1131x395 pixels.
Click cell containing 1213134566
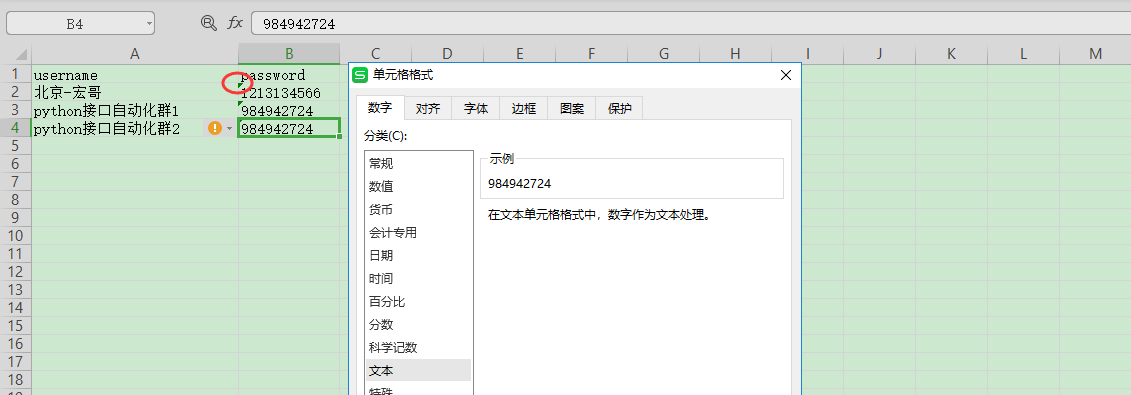pos(289,93)
